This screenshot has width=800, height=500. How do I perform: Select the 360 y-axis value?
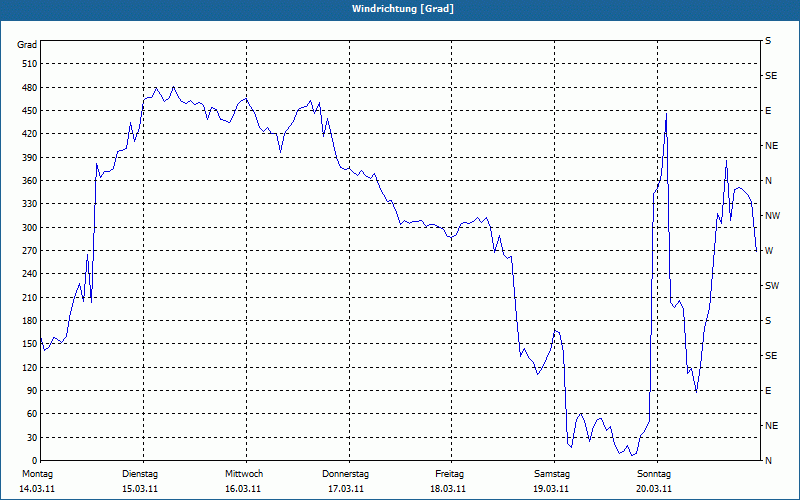[x=30, y=181]
